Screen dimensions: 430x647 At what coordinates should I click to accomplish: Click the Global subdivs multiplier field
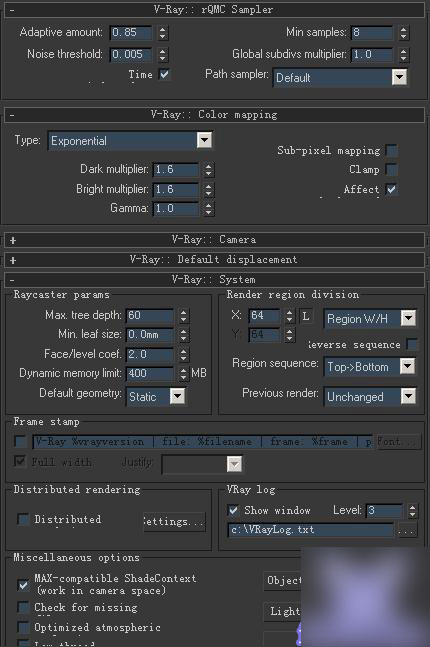[x=372, y=54]
